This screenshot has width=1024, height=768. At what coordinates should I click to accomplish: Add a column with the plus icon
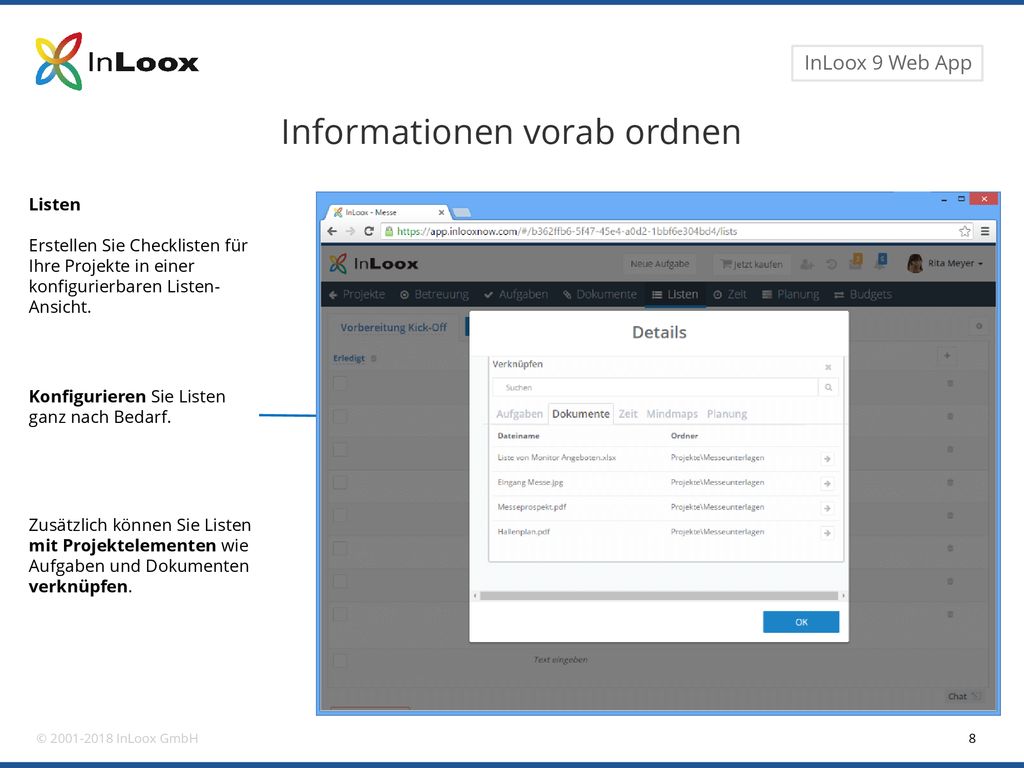(x=947, y=355)
